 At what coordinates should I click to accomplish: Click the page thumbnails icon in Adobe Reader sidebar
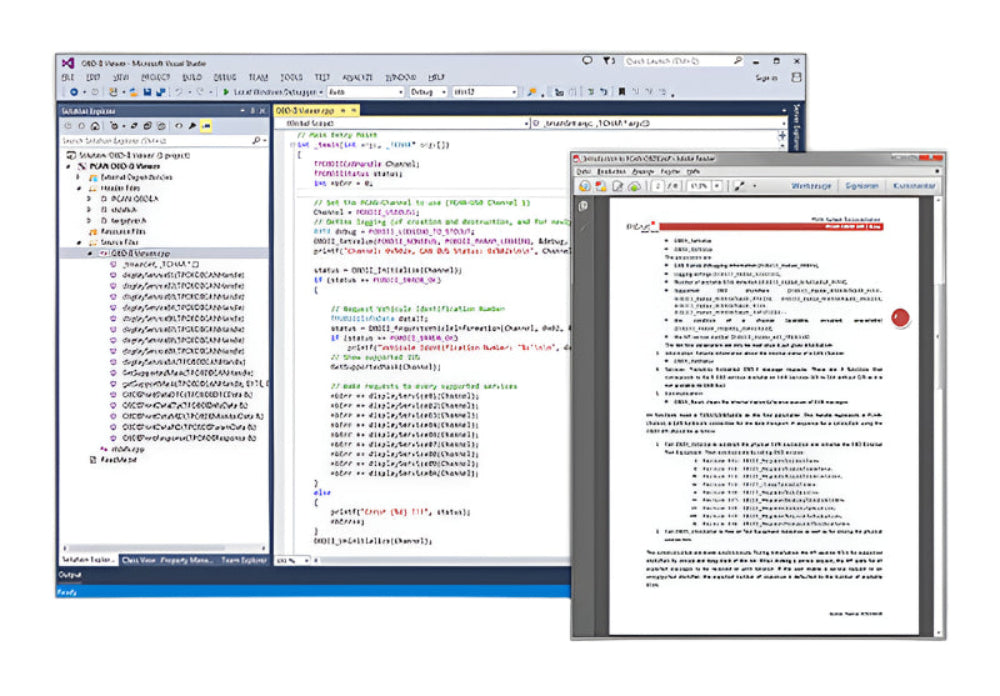581,206
